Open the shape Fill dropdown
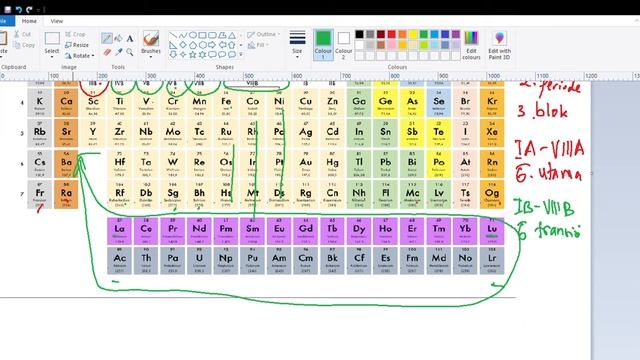640x360 pixels. 259,45
